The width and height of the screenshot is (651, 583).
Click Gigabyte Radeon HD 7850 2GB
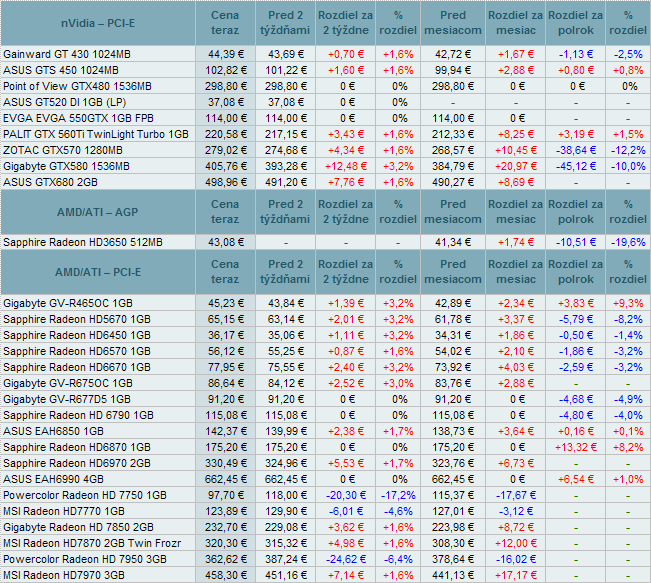point(78,527)
